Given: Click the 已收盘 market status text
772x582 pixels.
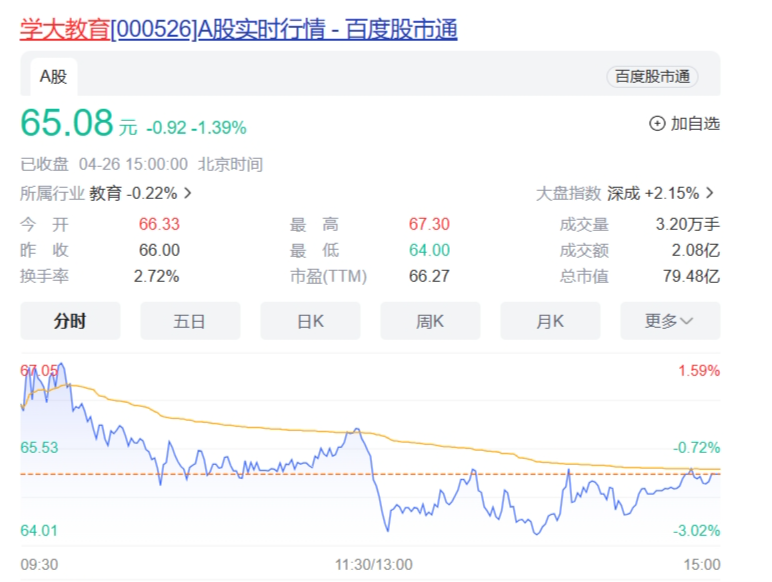Looking at the screenshot, I should (44, 164).
